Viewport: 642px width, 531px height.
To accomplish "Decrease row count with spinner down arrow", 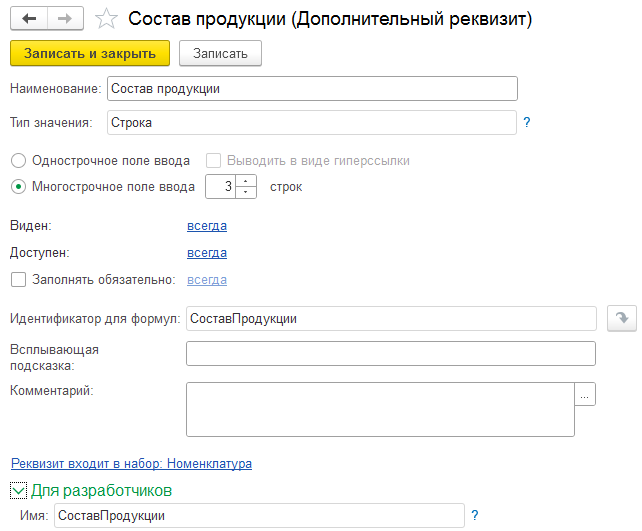I will coord(247,192).
